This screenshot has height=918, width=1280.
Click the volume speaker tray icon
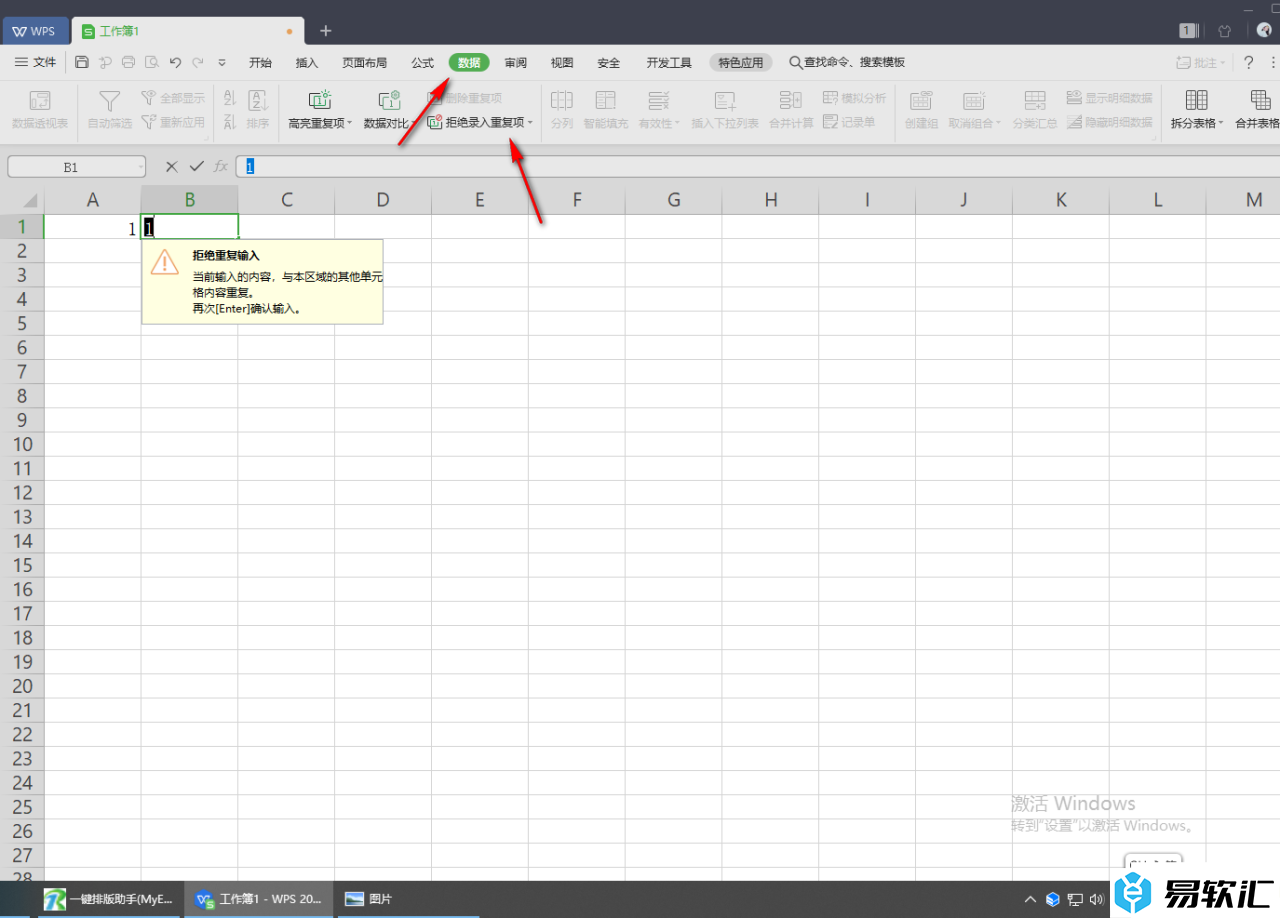click(1097, 899)
